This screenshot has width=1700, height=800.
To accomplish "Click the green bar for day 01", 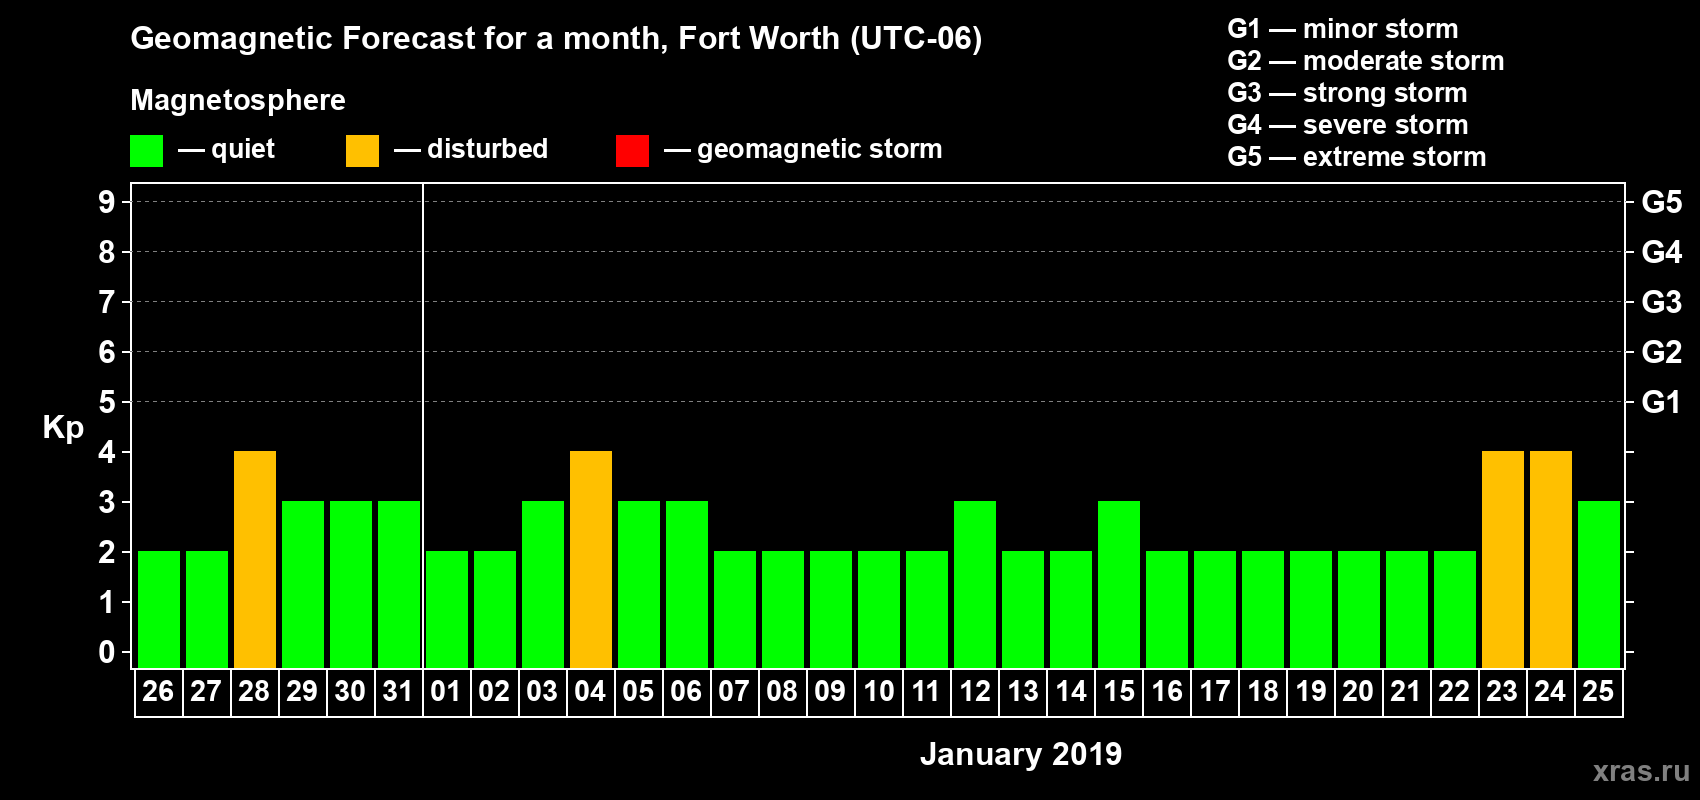I will pyautogui.click(x=447, y=610).
